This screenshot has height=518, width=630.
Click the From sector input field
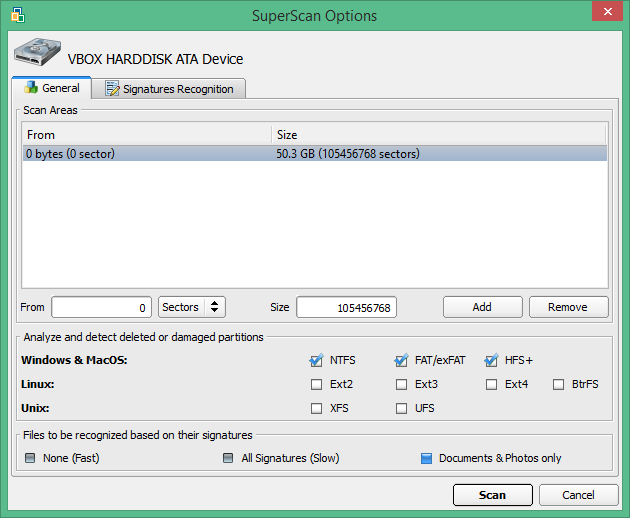(x=102, y=307)
